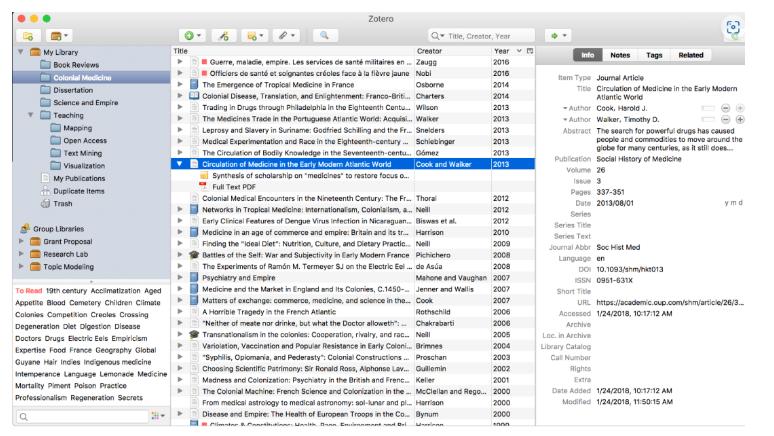
Task: Select Networks in Tropical Medicine book icon
Action: click(194, 210)
